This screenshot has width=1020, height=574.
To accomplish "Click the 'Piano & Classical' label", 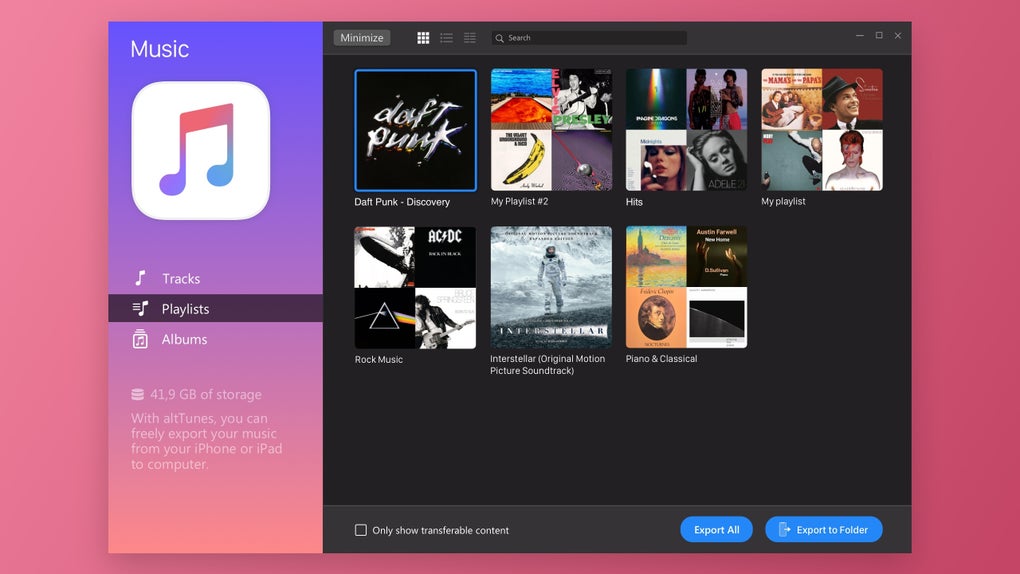I will click(x=662, y=359).
